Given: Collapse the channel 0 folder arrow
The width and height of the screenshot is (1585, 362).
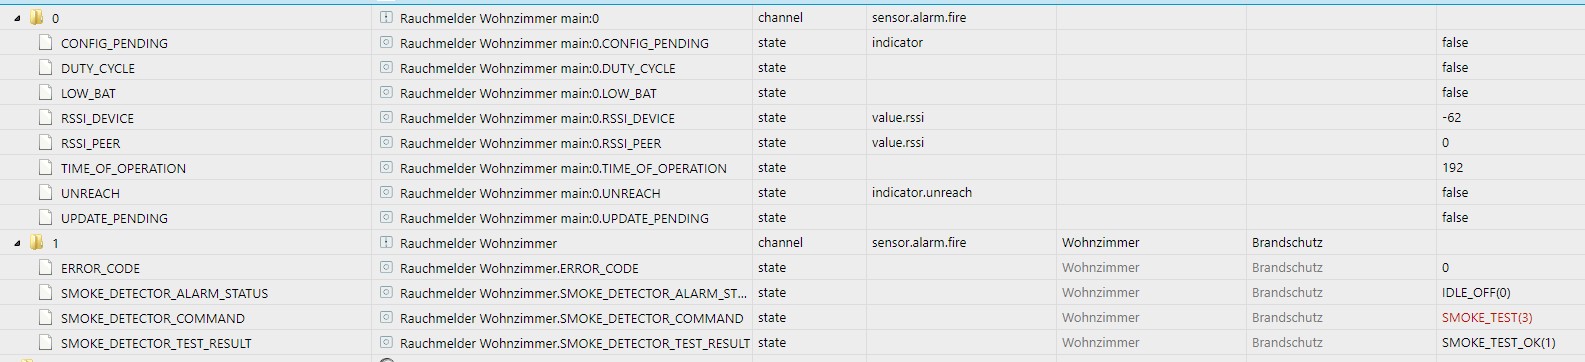Looking at the screenshot, I should pyautogui.click(x=18, y=18).
